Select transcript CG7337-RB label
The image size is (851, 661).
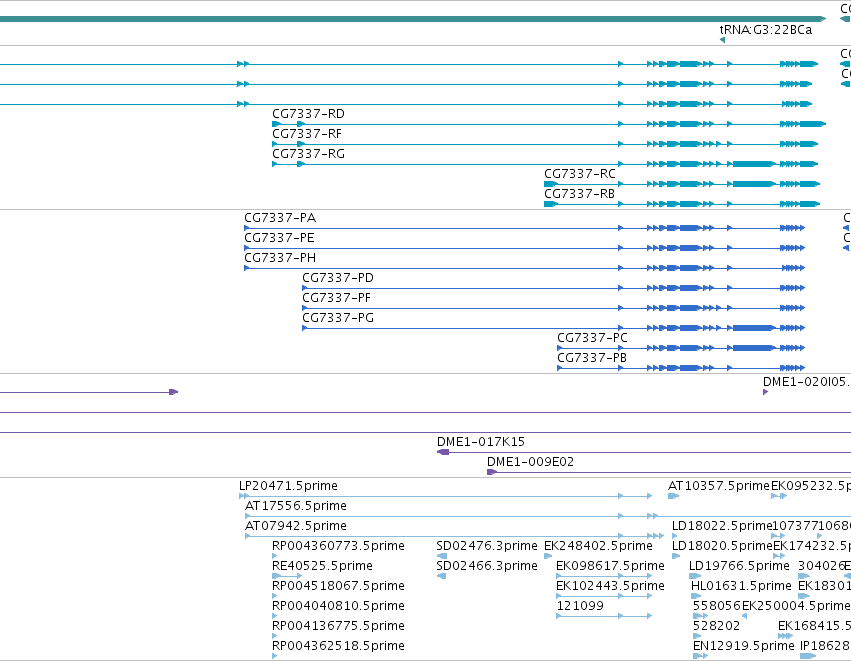580,194
